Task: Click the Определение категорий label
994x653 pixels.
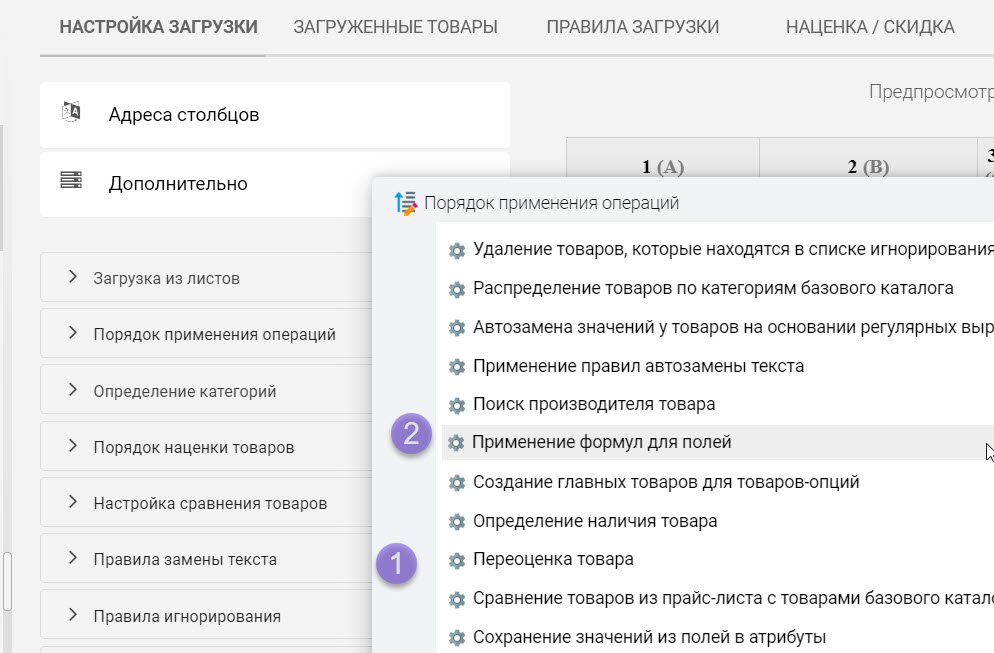Action: point(185,391)
